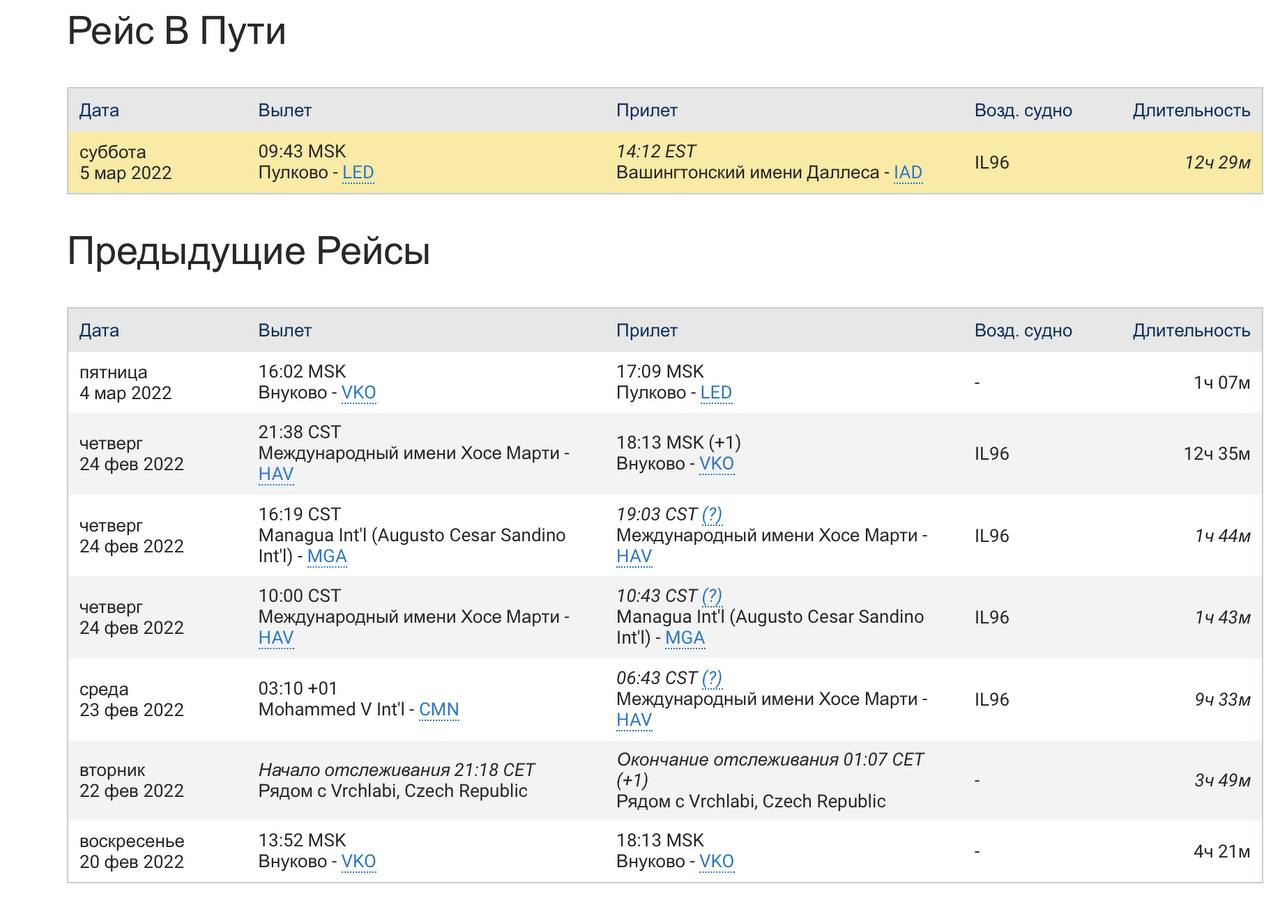This screenshot has width=1280, height=900.
Task: Open HAV departure link for 21:38 CST flight
Action: point(275,475)
